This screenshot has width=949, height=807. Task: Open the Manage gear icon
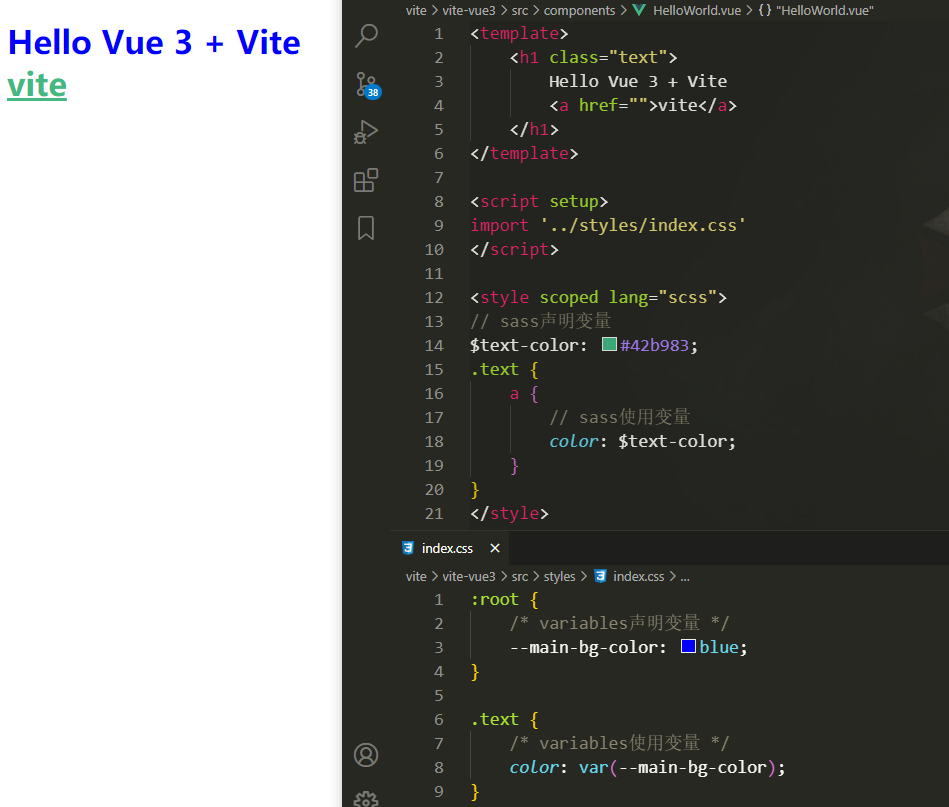(366, 799)
